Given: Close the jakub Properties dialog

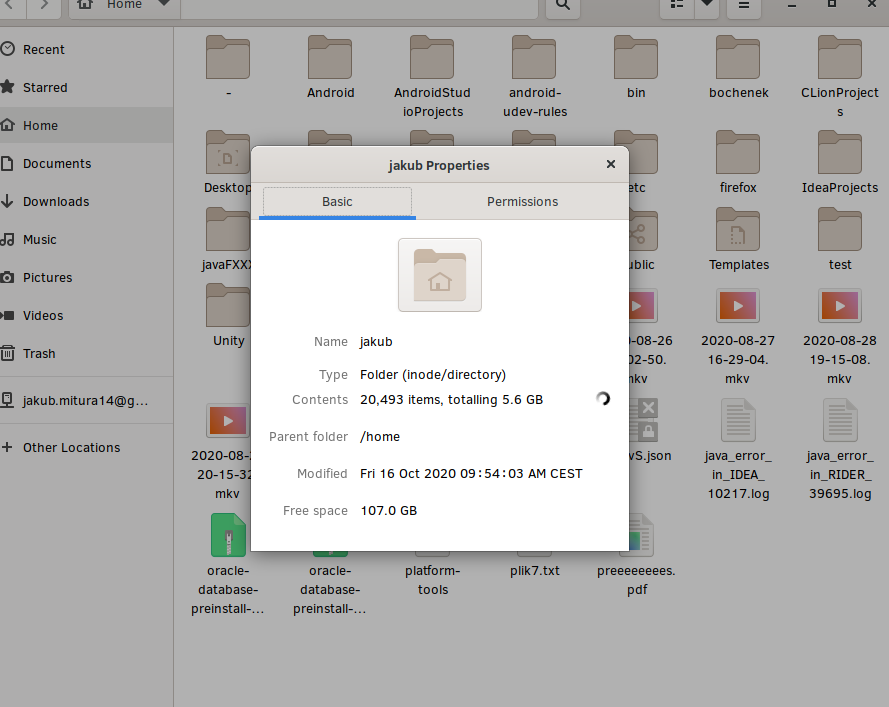Looking at the screenshot, I should point(611,164).
